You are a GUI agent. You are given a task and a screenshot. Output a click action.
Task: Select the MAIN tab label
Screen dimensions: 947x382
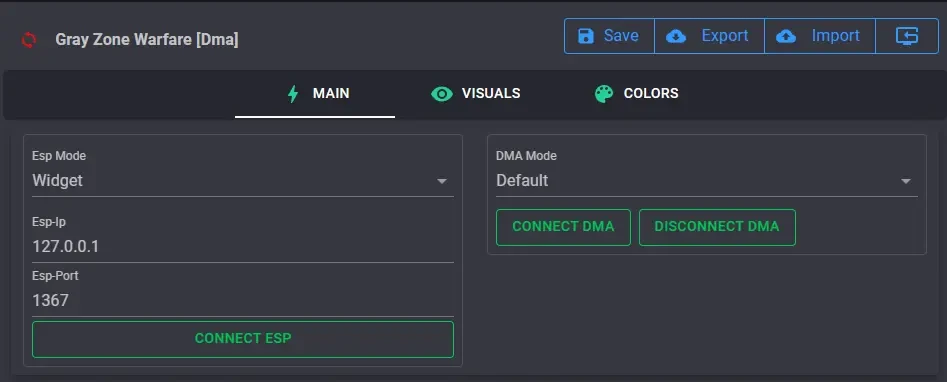(331, 94)
